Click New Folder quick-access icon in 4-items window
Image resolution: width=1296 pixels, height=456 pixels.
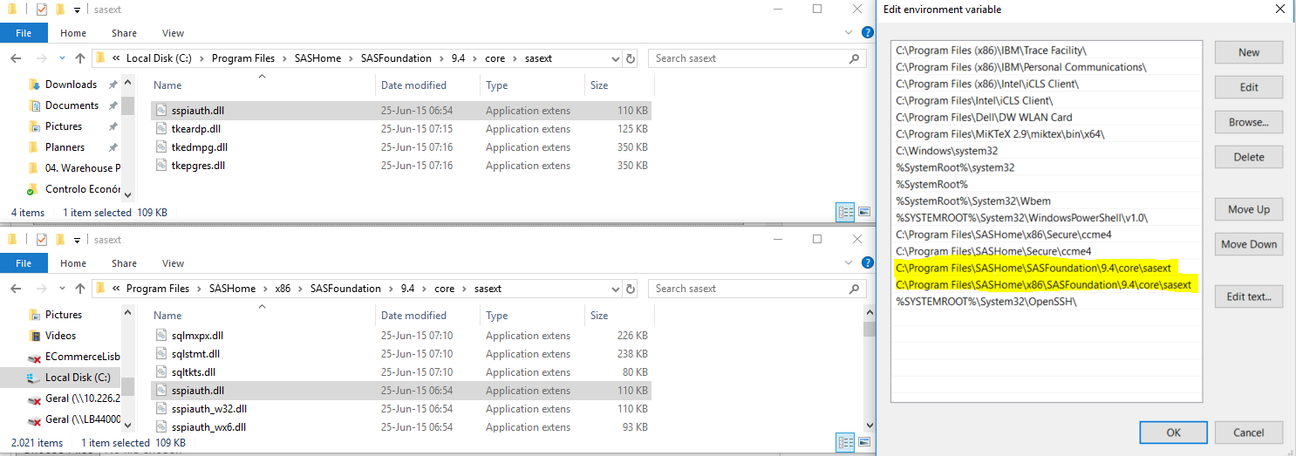tap(60, 10)
